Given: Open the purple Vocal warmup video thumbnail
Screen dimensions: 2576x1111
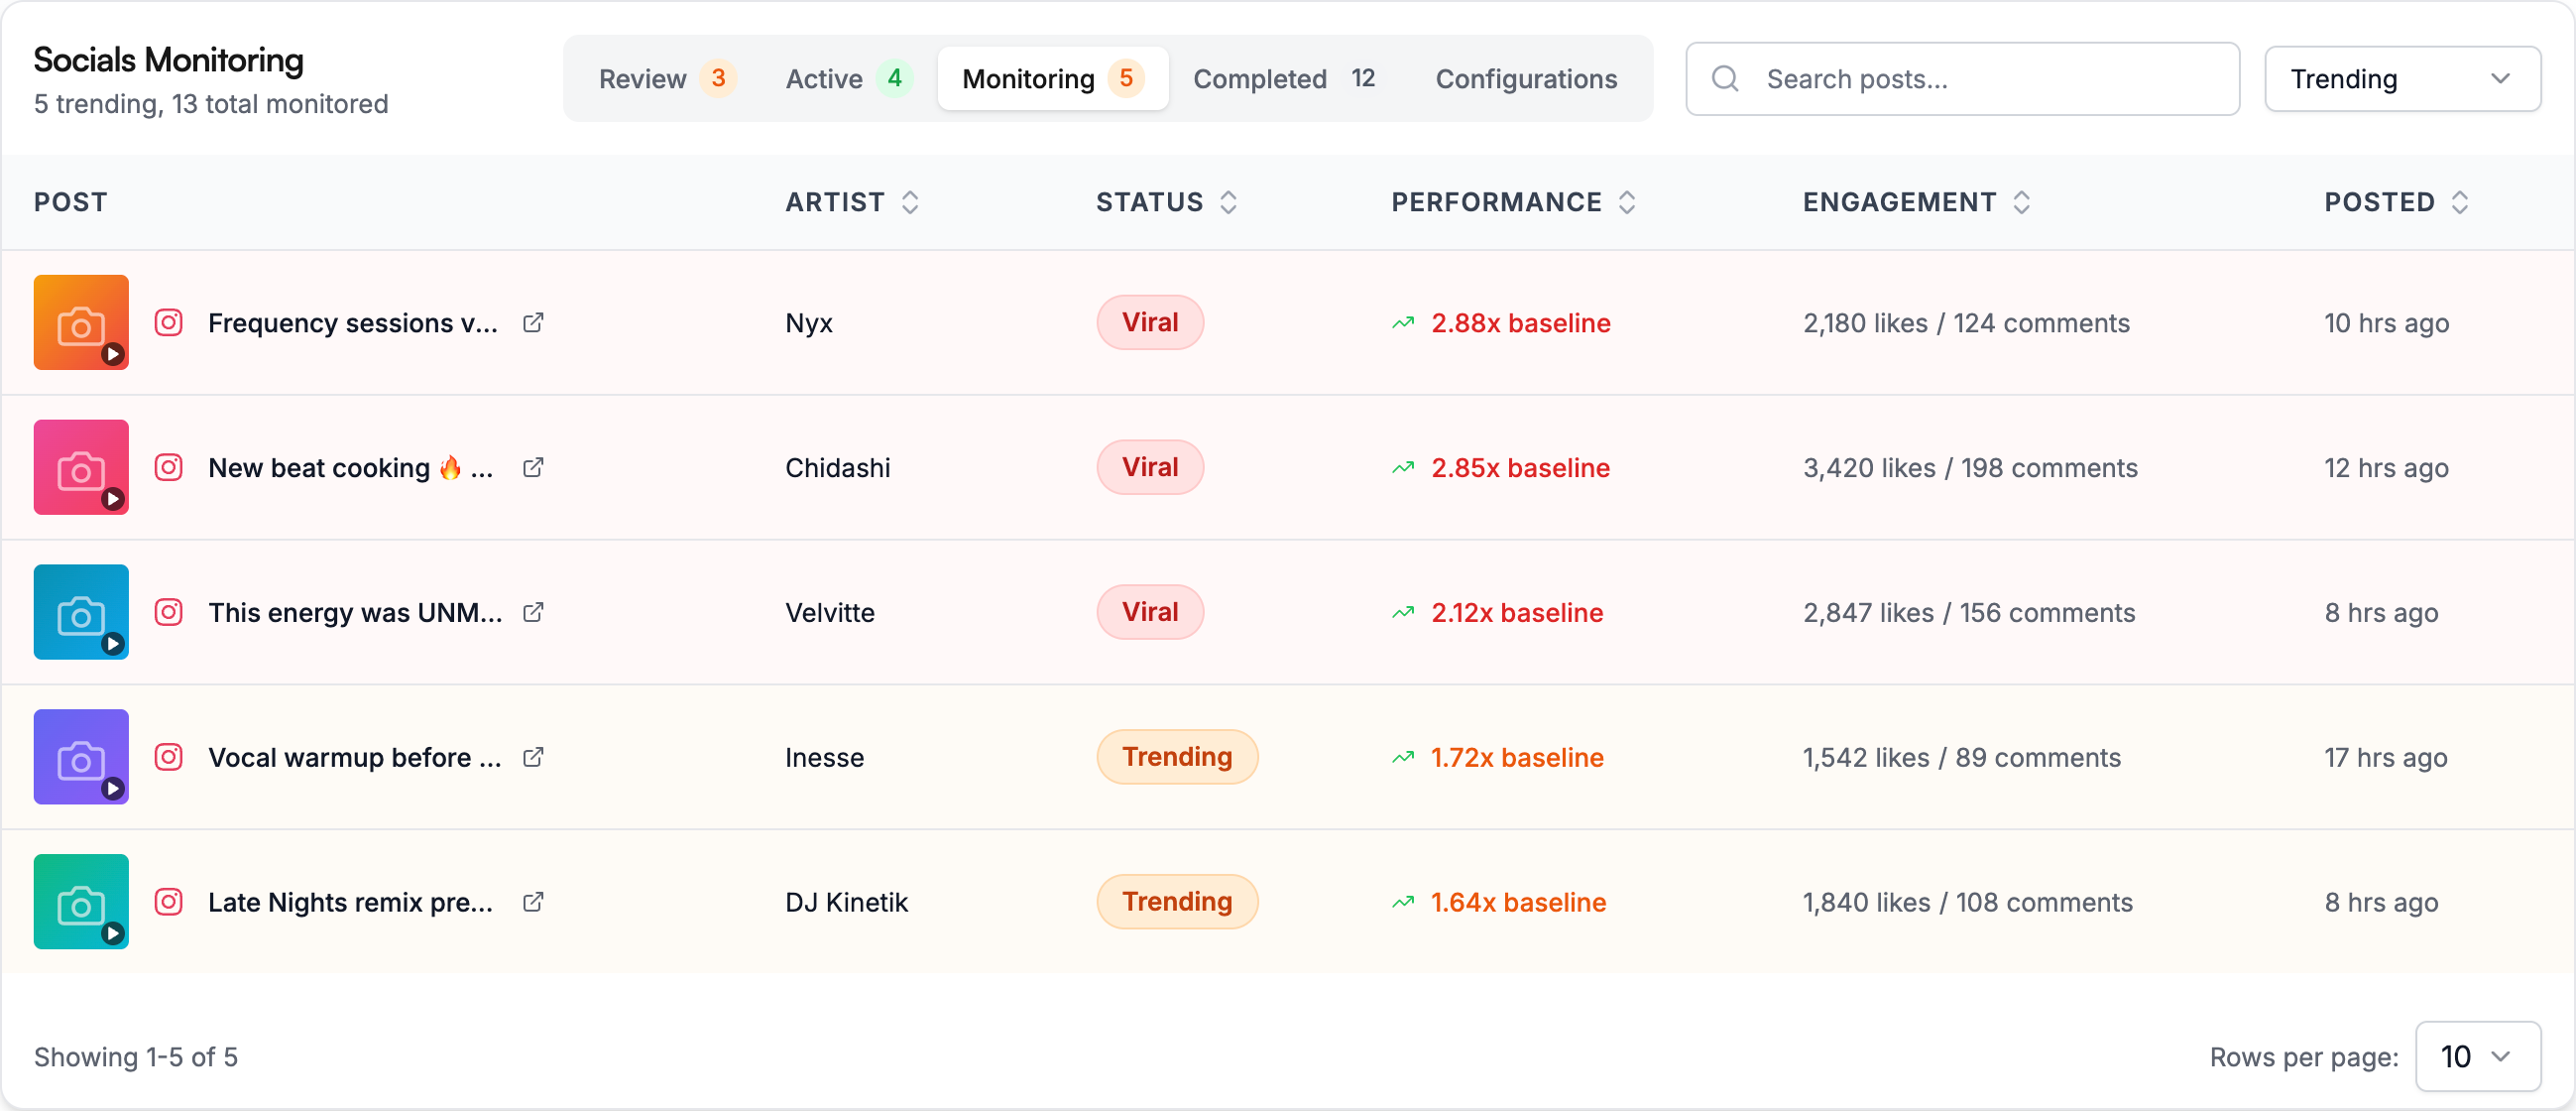Looking at the screenshot, I should pos(81,757).
